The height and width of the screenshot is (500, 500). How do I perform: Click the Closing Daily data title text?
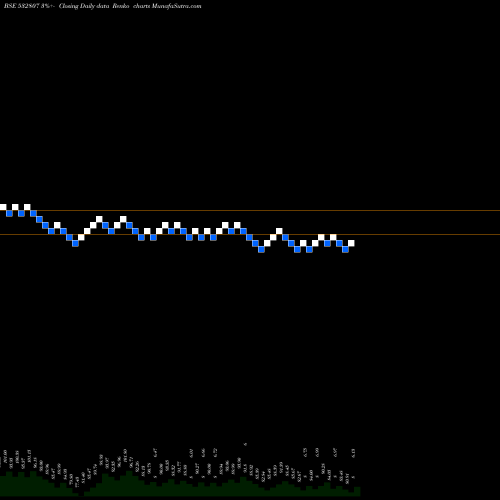click(x=84, y=6)
